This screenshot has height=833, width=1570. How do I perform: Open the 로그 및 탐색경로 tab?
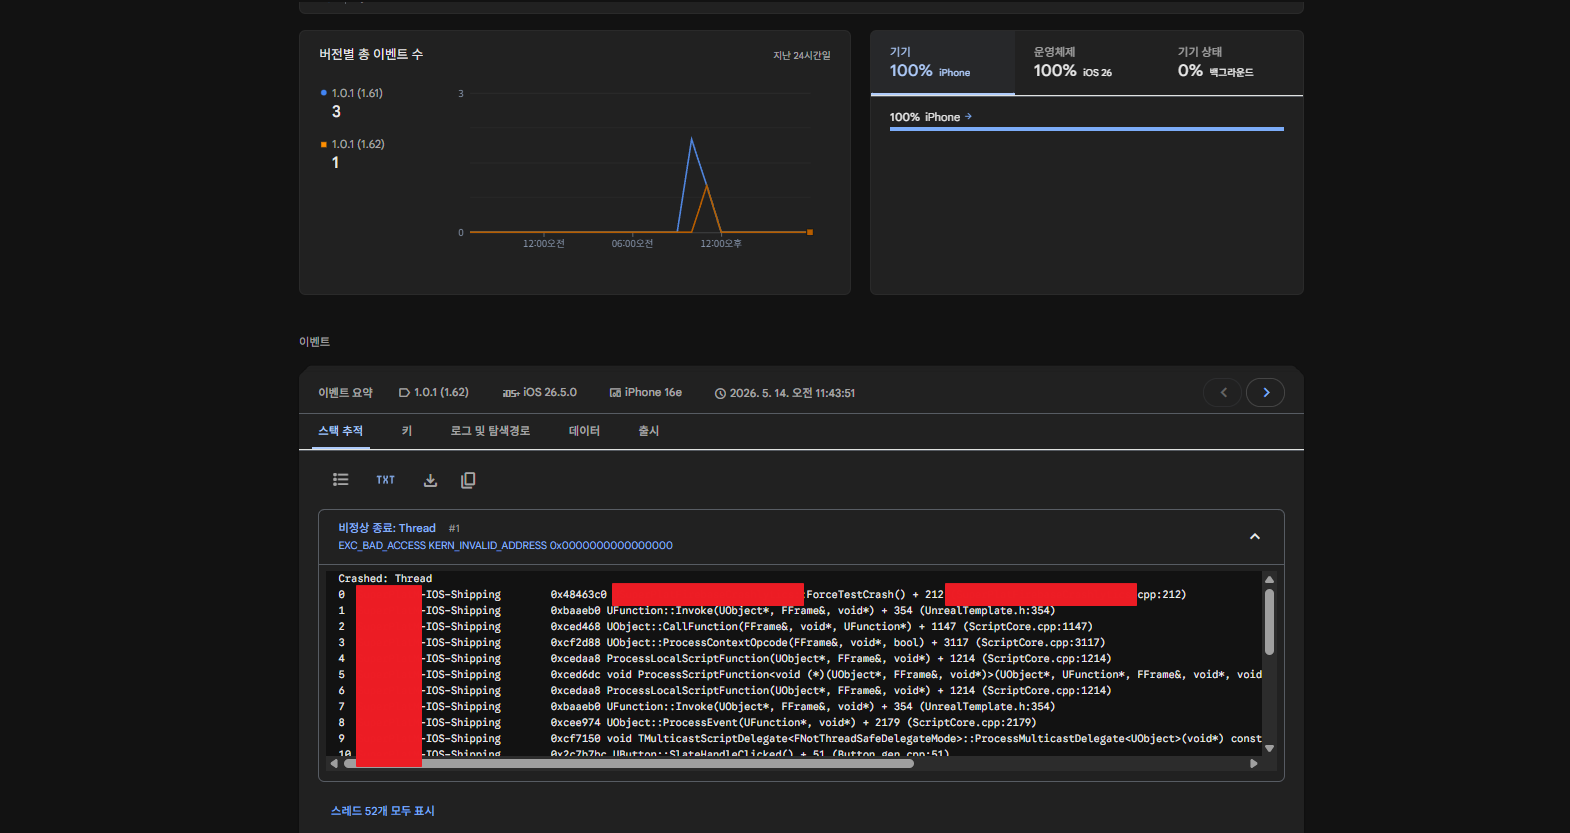tap(490, 431)
